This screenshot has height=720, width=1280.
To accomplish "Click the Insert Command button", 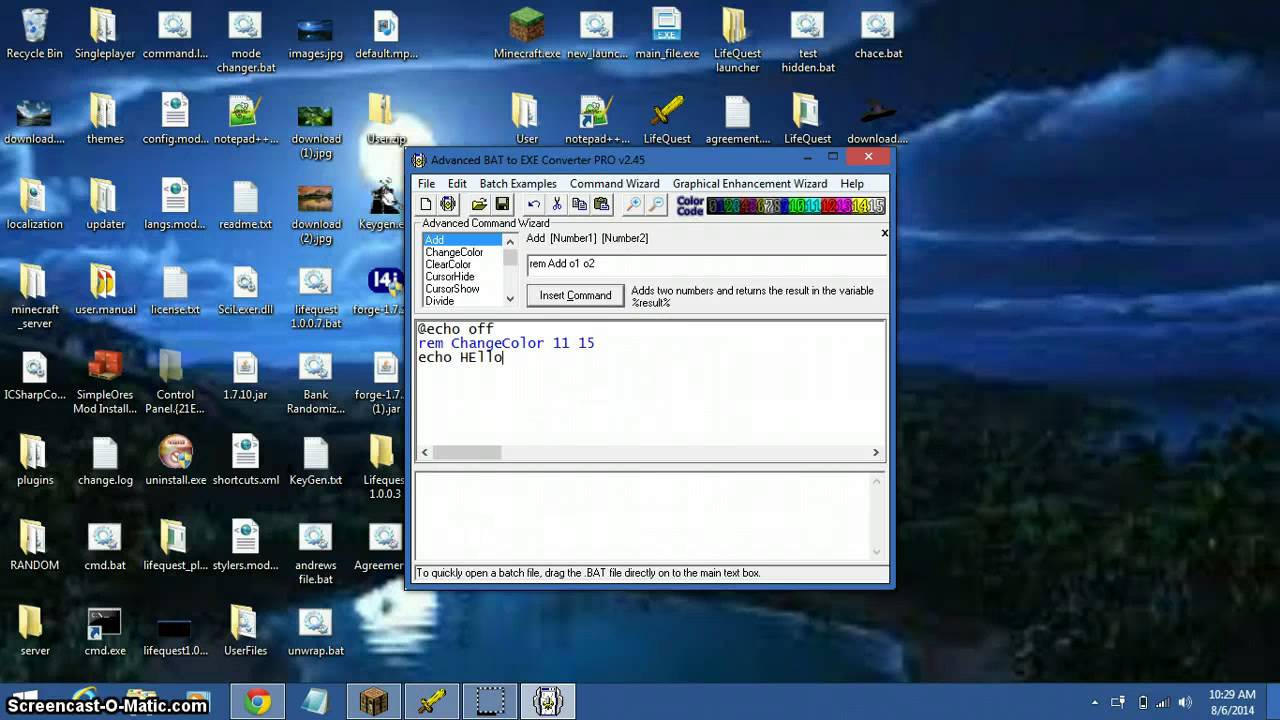I will pos(575,295).
